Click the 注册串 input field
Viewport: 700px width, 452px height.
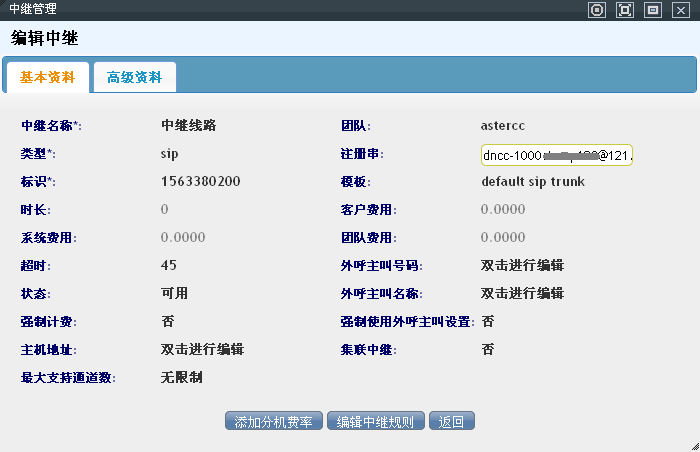click(556, 155)
